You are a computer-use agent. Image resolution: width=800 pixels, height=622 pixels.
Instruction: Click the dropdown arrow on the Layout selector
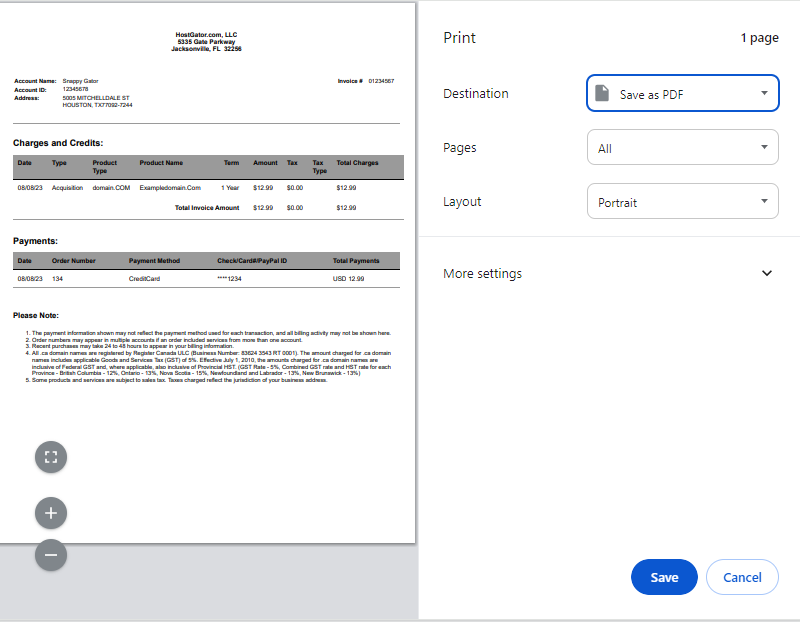click(x=767, y=201)
